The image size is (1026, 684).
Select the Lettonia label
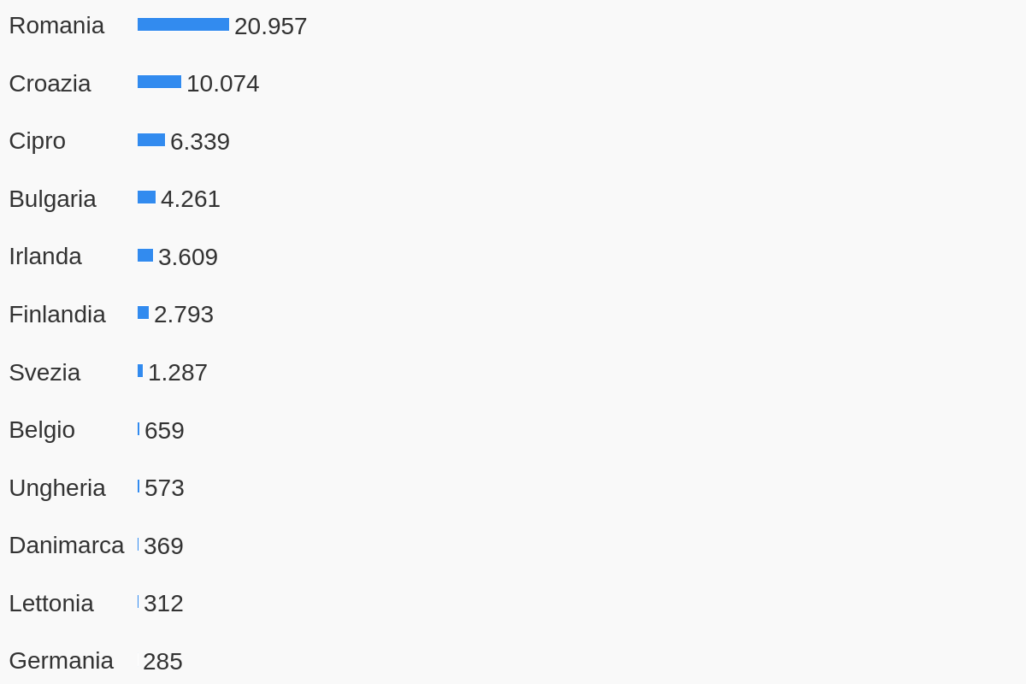point(51,604)
